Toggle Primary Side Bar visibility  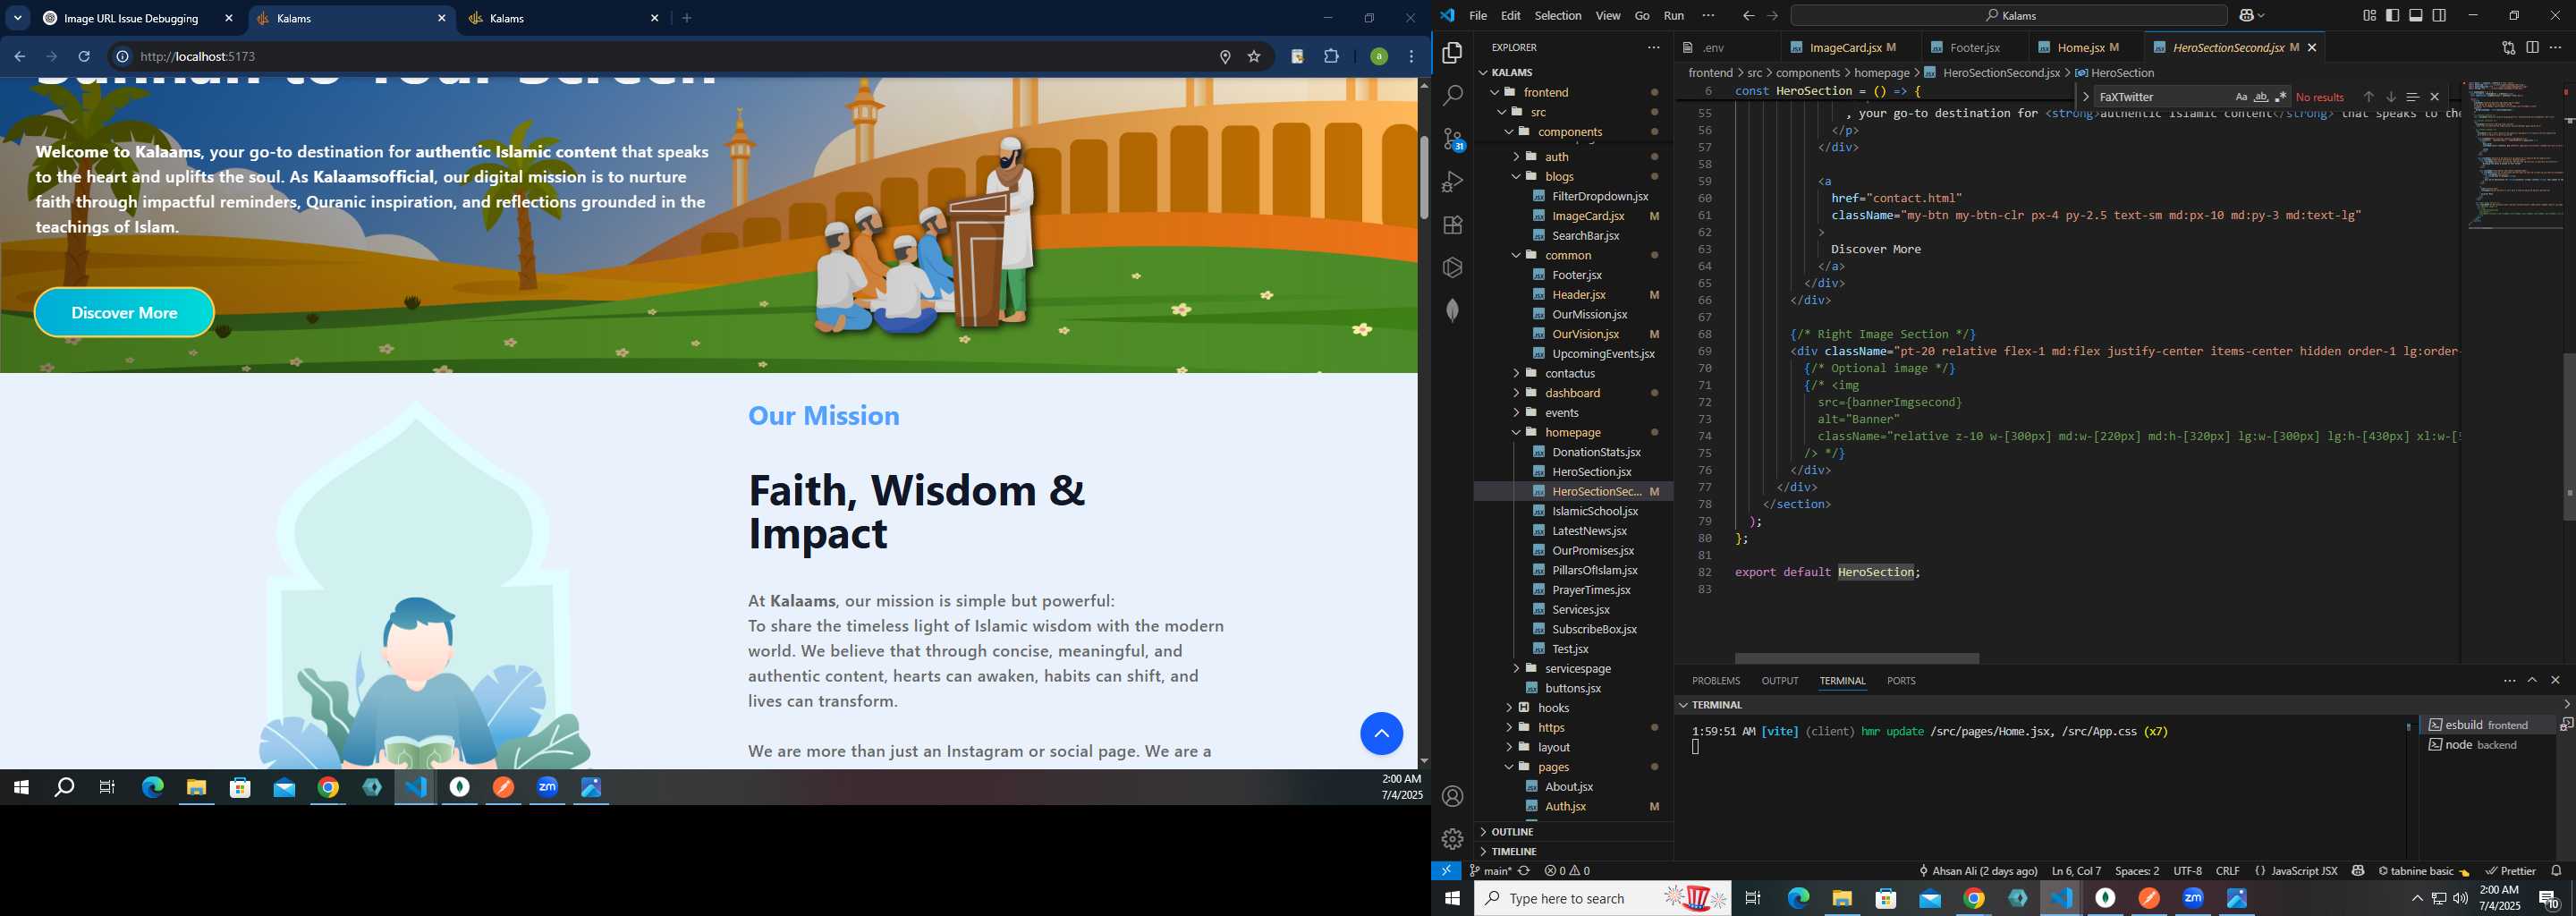point(2392,16)
